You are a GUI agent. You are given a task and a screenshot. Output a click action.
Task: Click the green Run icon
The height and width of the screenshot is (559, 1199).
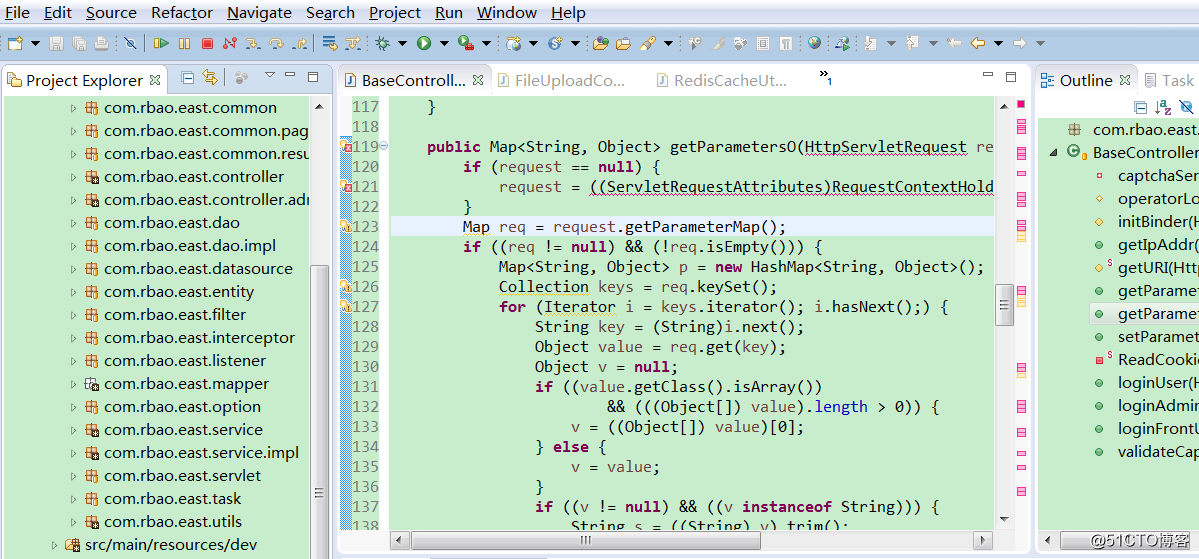pyautogui.click(x=424, y=44)
